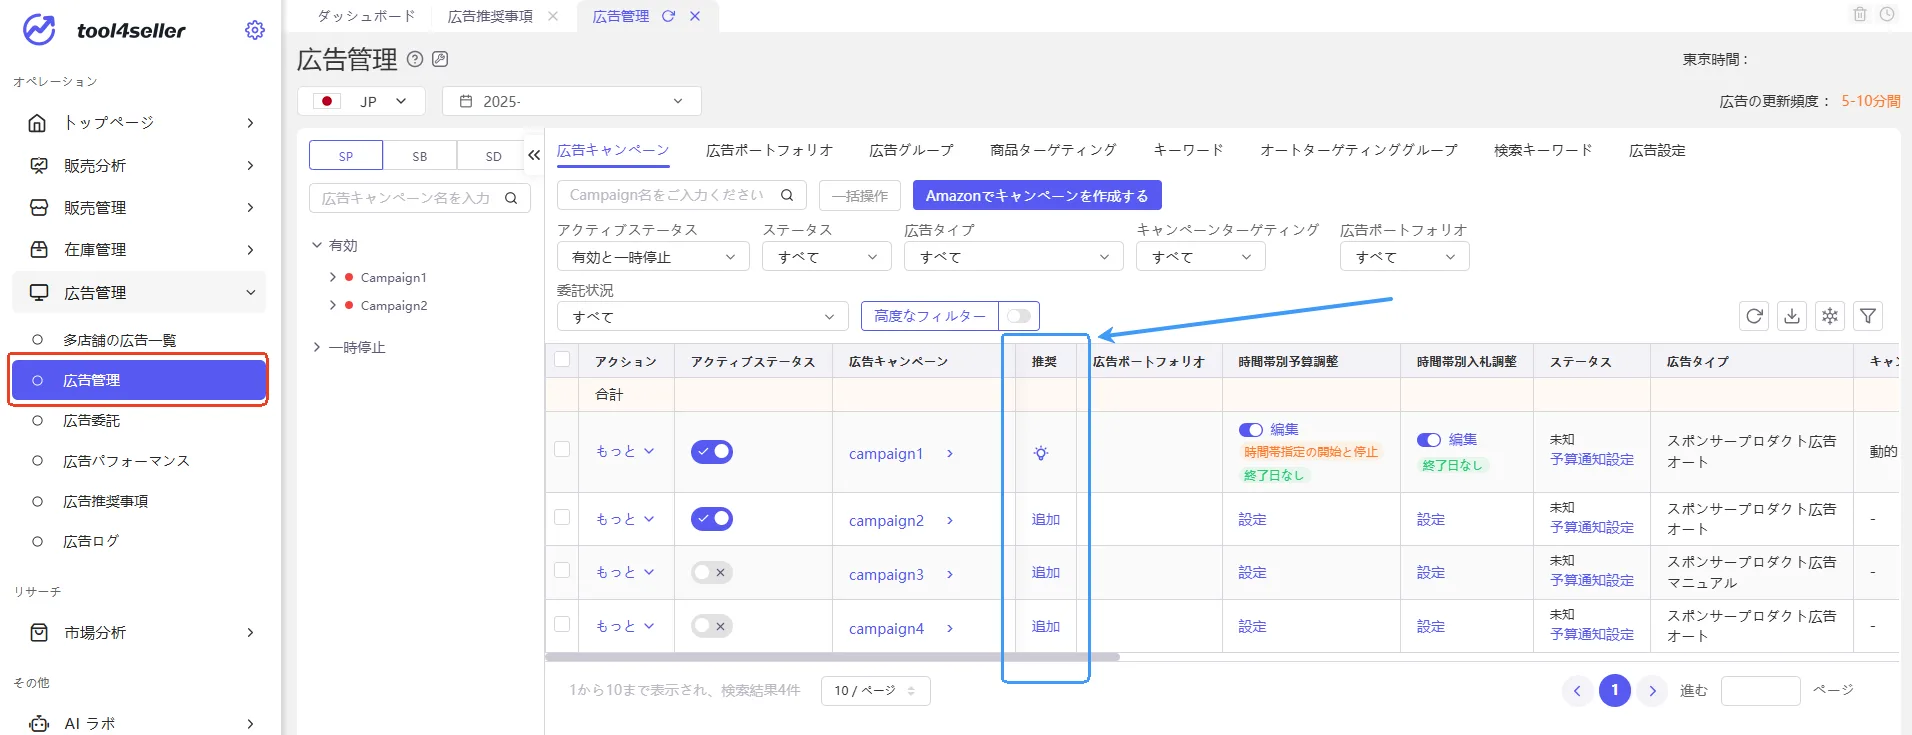This screenshot has width=1912, height=735.
Task: Click 予算通知設定 link for campaign3
Action: coord(1592,580)
